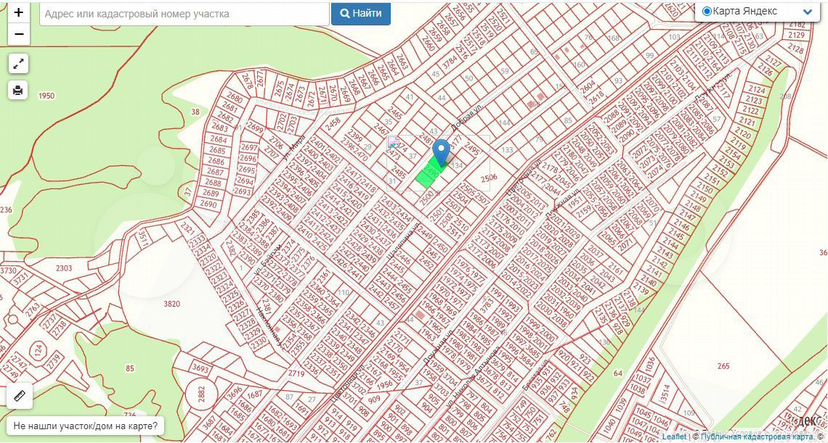This screenshot has width=828, height=443.
Task: Click the magnifier icon in Найти button
Action: pyautogui.click(x=345, y=14)
